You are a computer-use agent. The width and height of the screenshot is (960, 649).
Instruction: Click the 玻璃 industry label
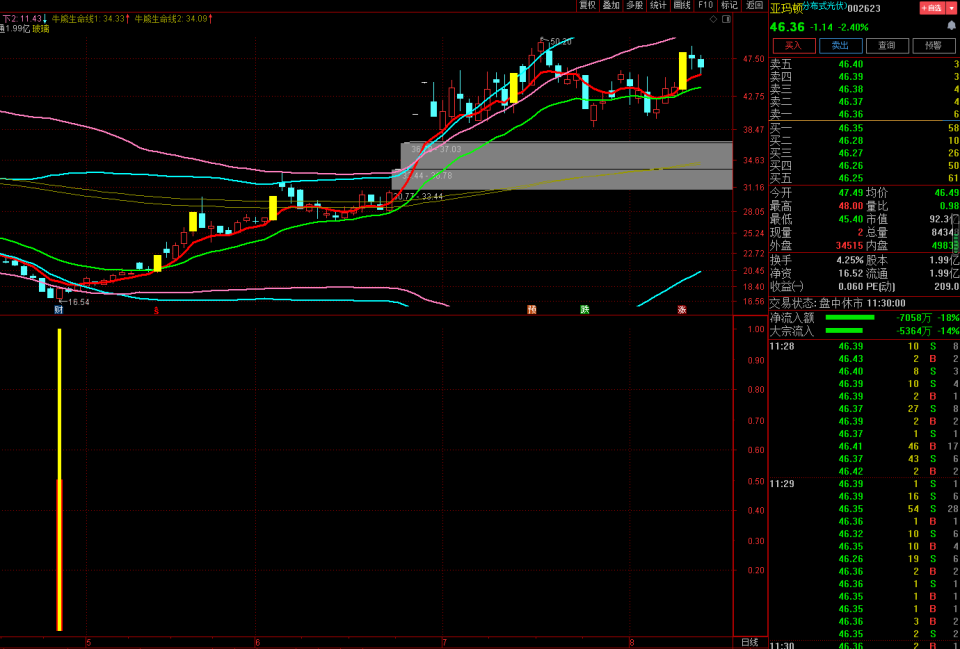tap(40, 28)
